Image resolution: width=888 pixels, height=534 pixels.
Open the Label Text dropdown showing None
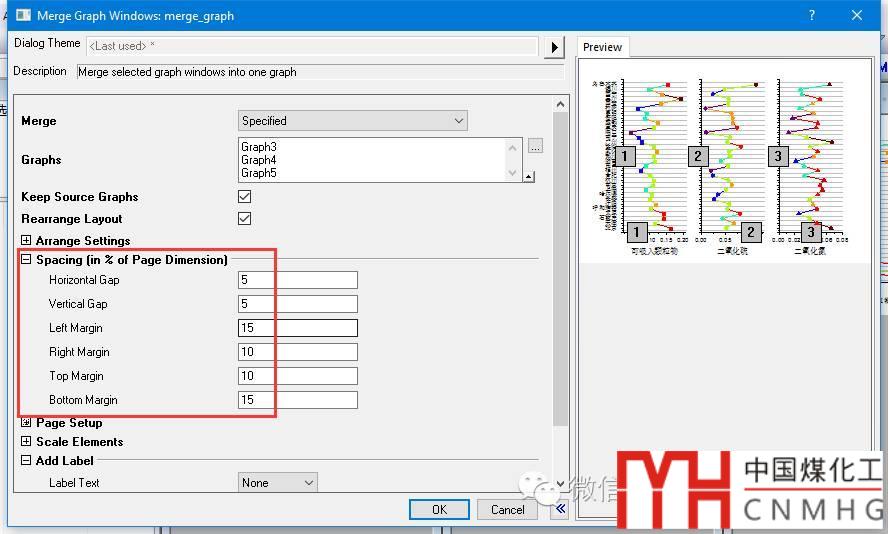[278, 482]
